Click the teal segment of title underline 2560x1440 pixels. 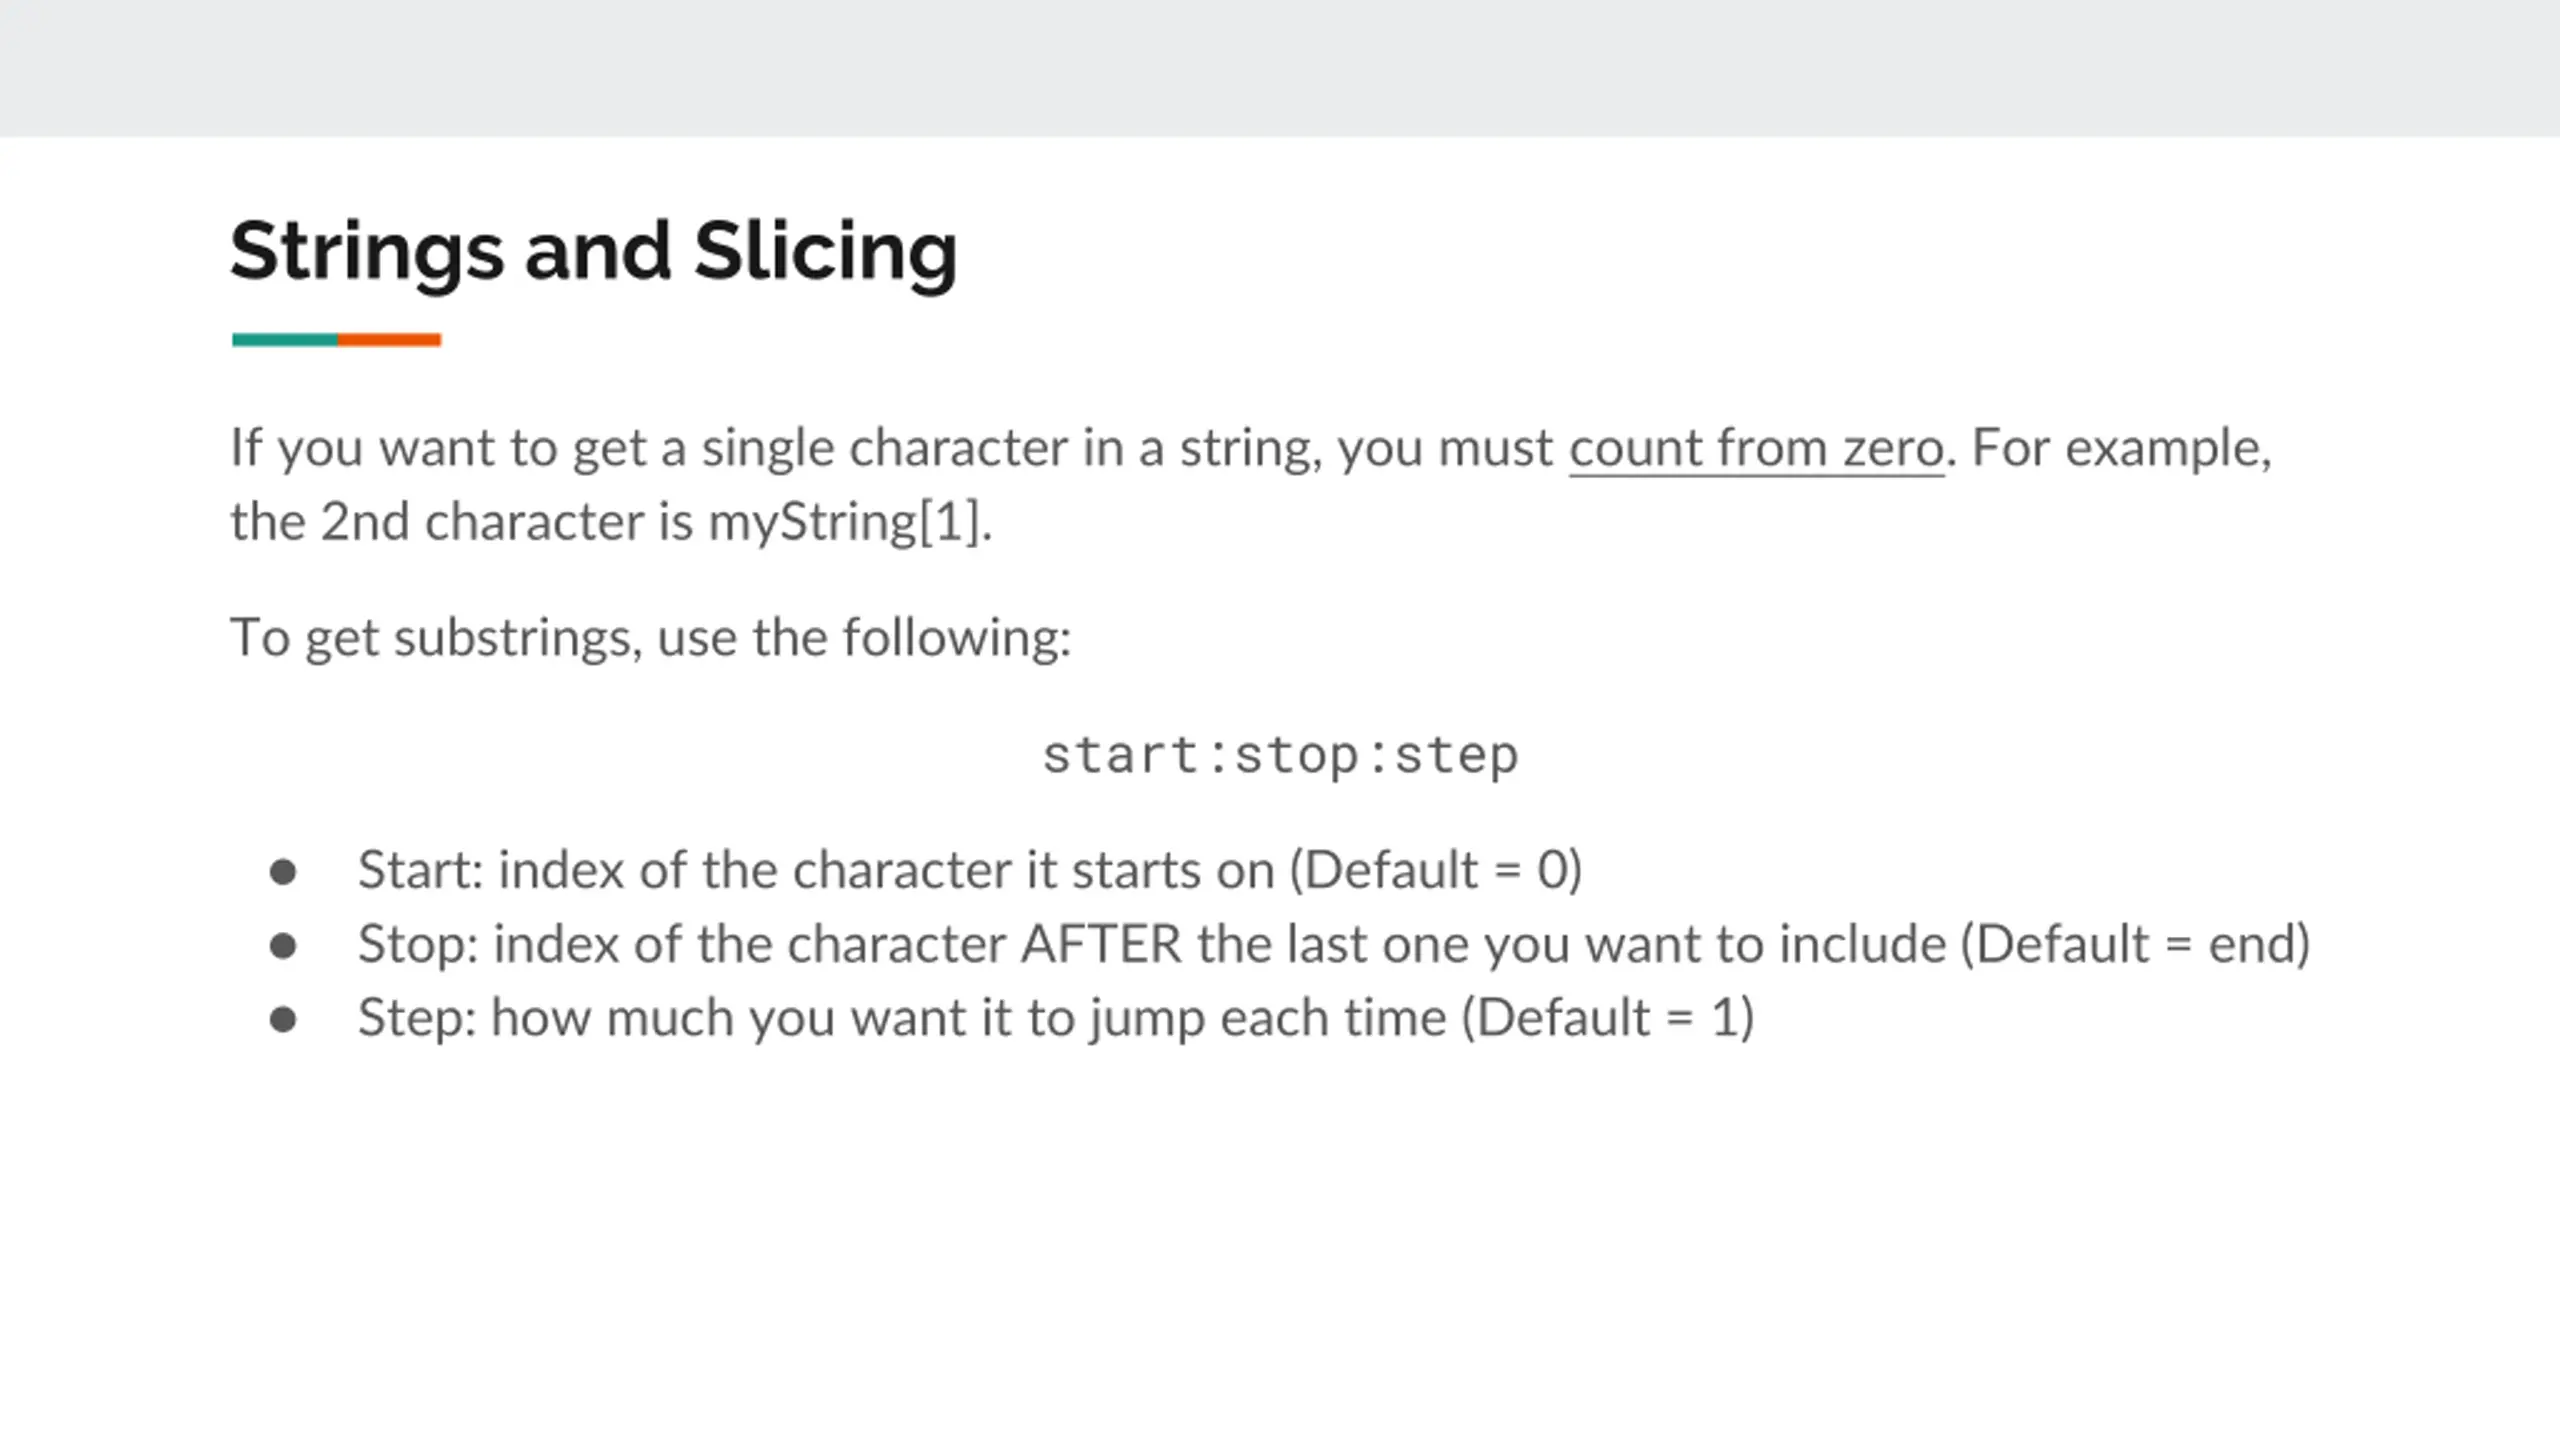pos(285,340)
